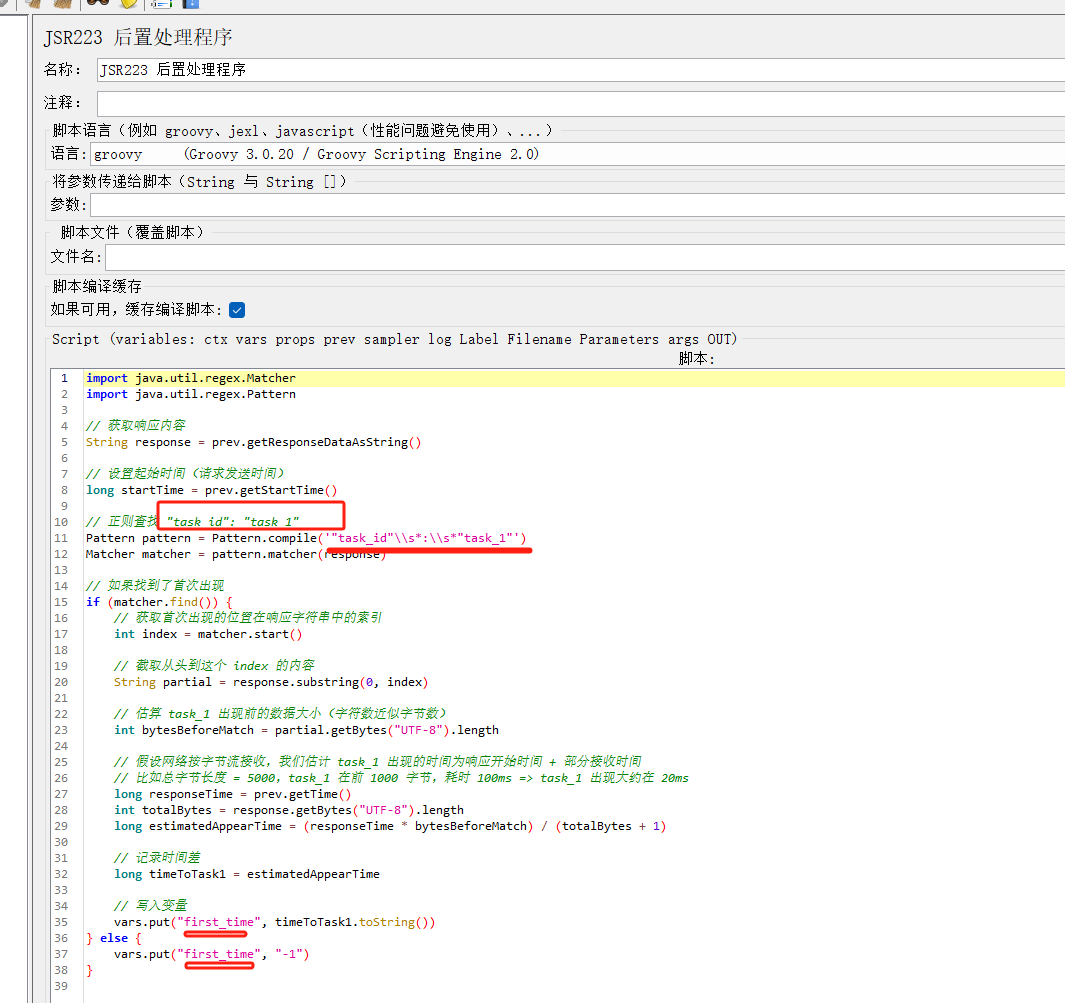The height and width of the screenshot is (1003, 1065).
Task: Click the comment '// 获取响应内容' on line 4
Action: [136, 426]
